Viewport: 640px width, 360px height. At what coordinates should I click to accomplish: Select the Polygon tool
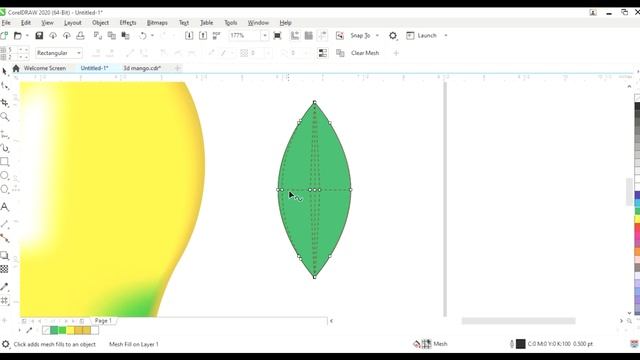pyautogui.click(x=4, y=189)
